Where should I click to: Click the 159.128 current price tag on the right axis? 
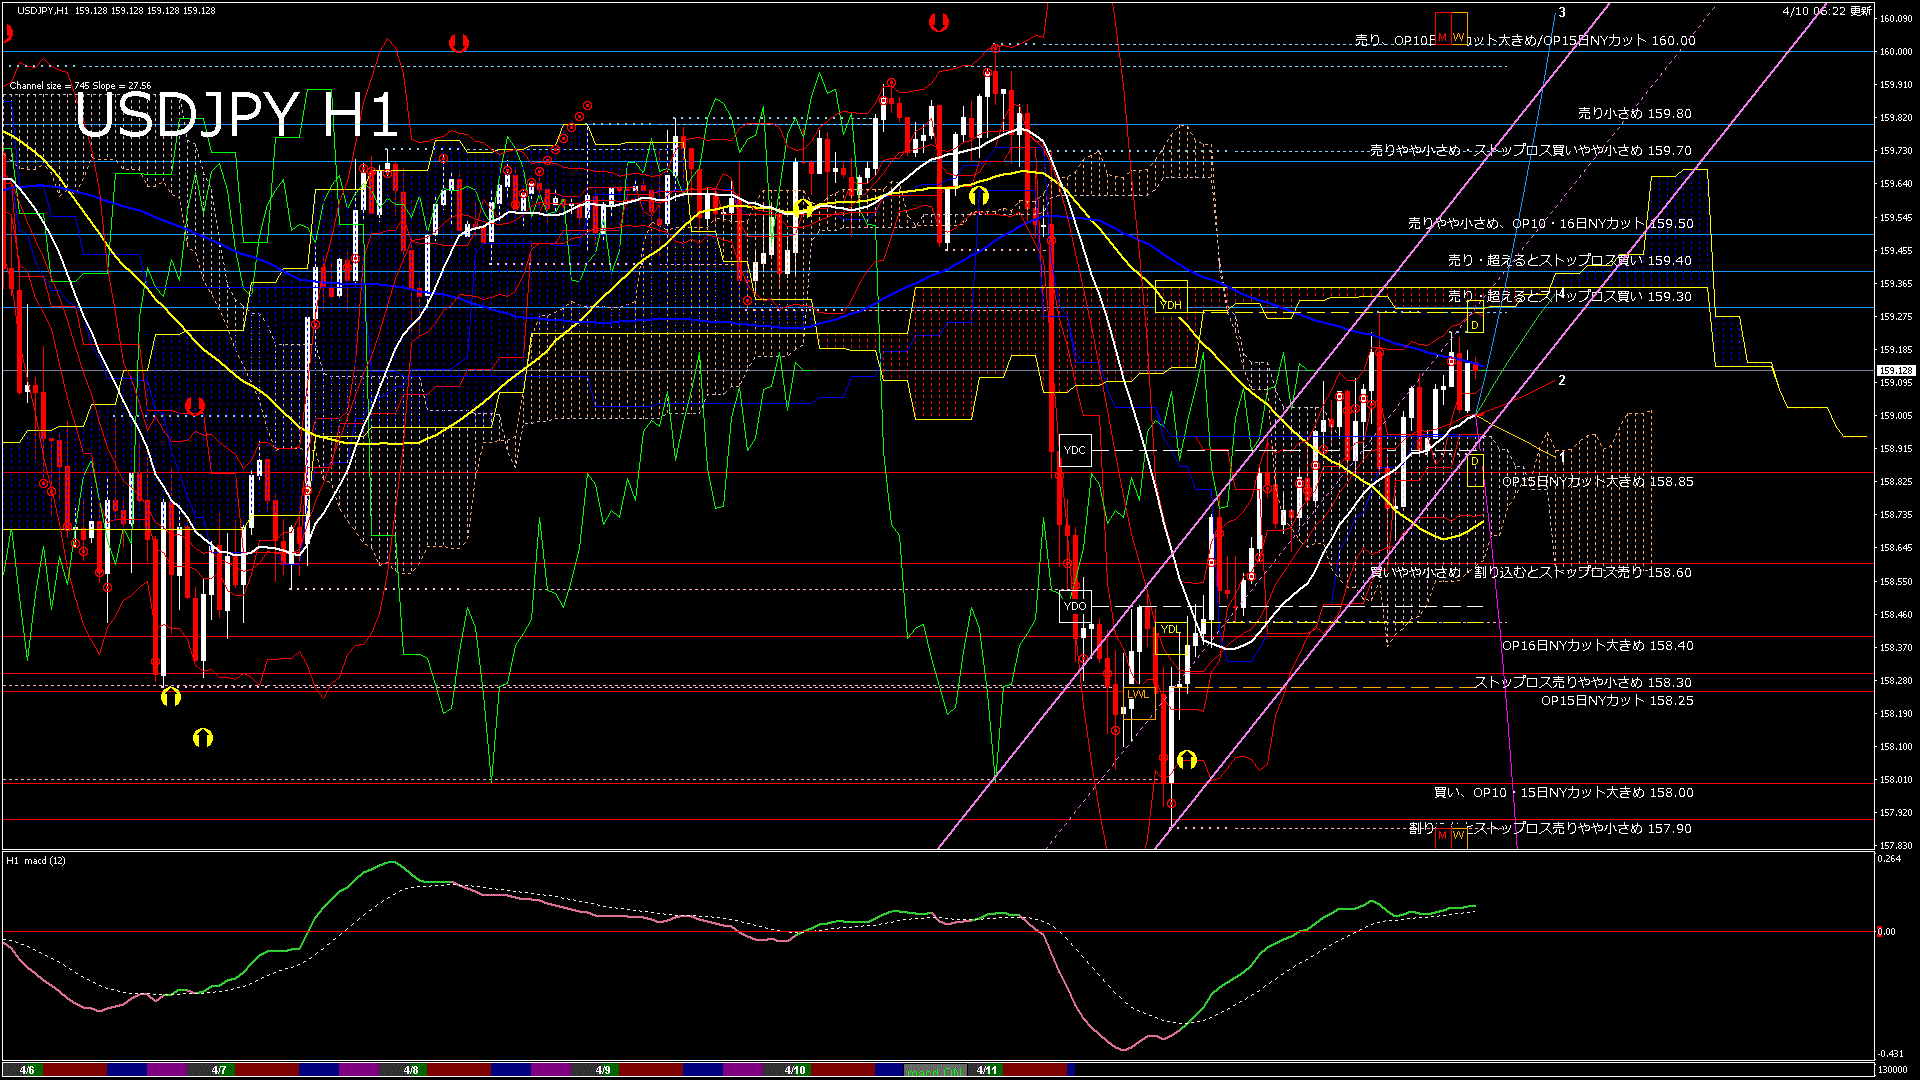pos(1897,370)
